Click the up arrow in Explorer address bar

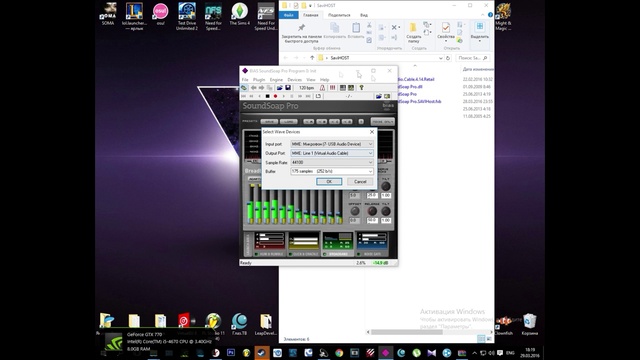pos(312,58)
